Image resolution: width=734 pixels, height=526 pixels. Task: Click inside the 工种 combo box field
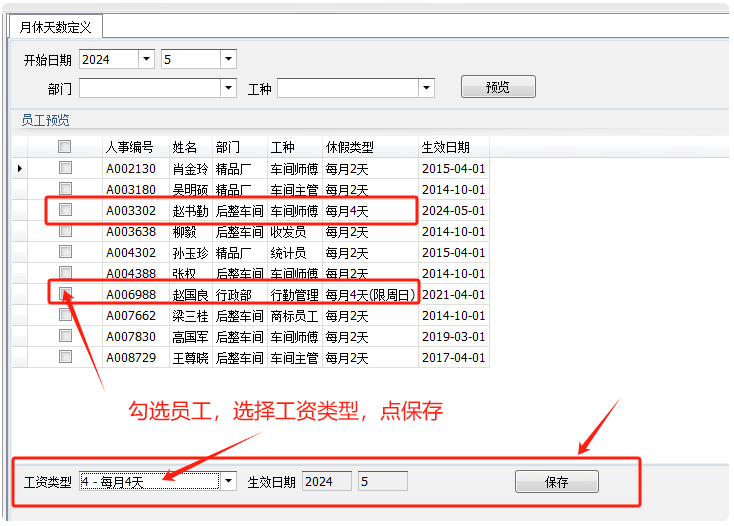(x=348, y=88)
